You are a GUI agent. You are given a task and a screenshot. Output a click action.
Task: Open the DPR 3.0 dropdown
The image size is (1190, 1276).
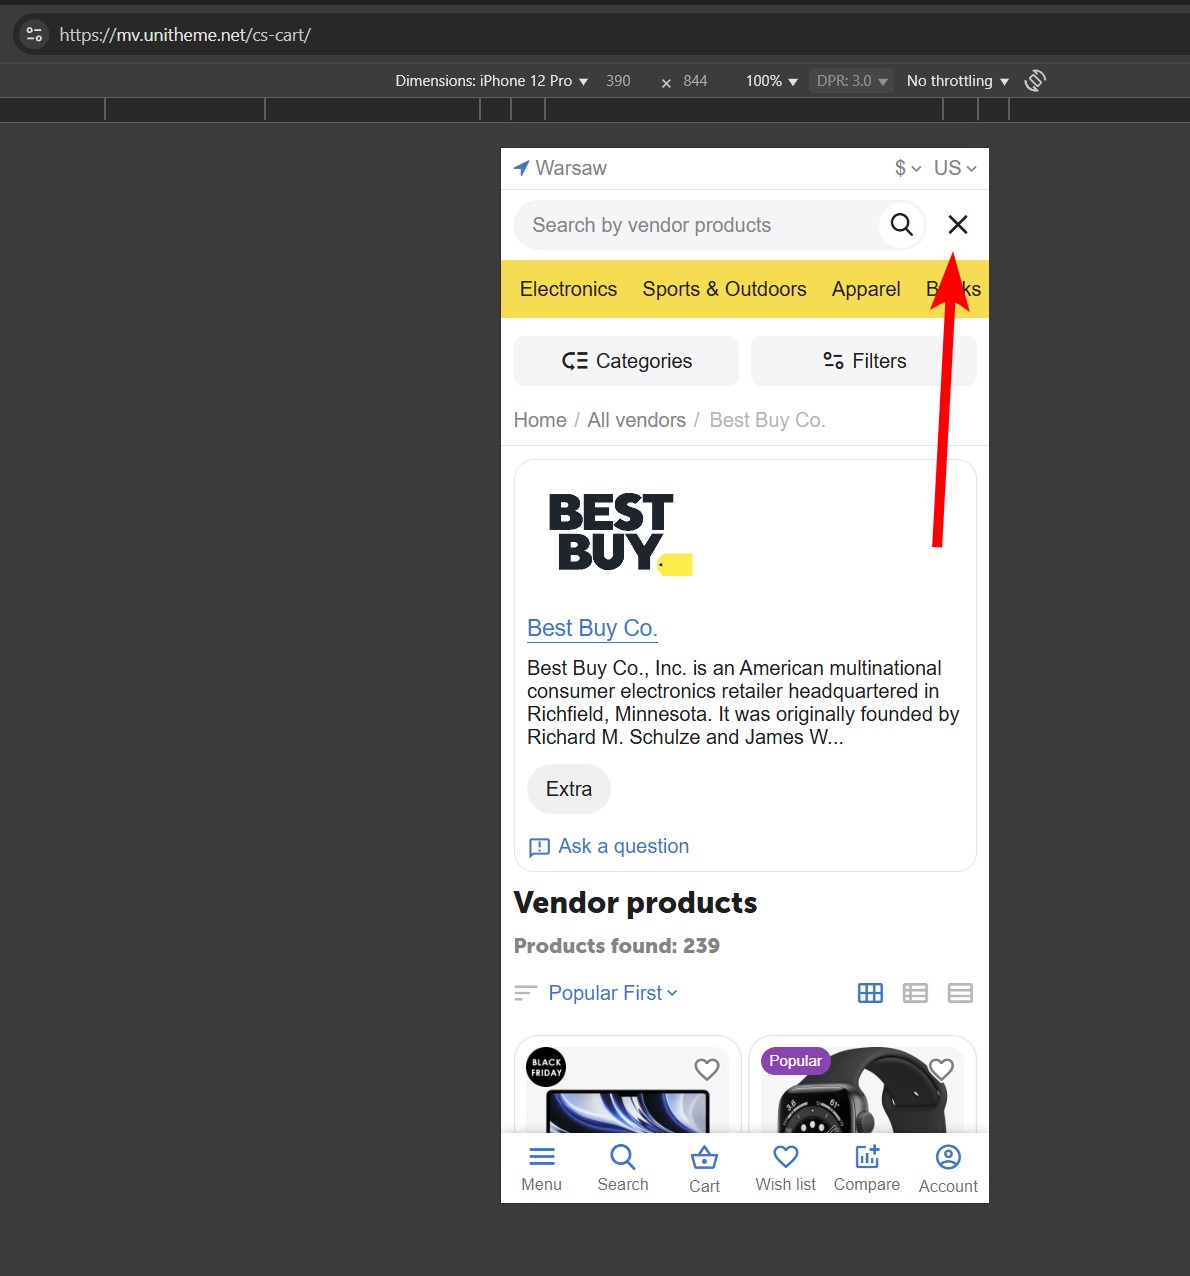[x=851, y=81]
